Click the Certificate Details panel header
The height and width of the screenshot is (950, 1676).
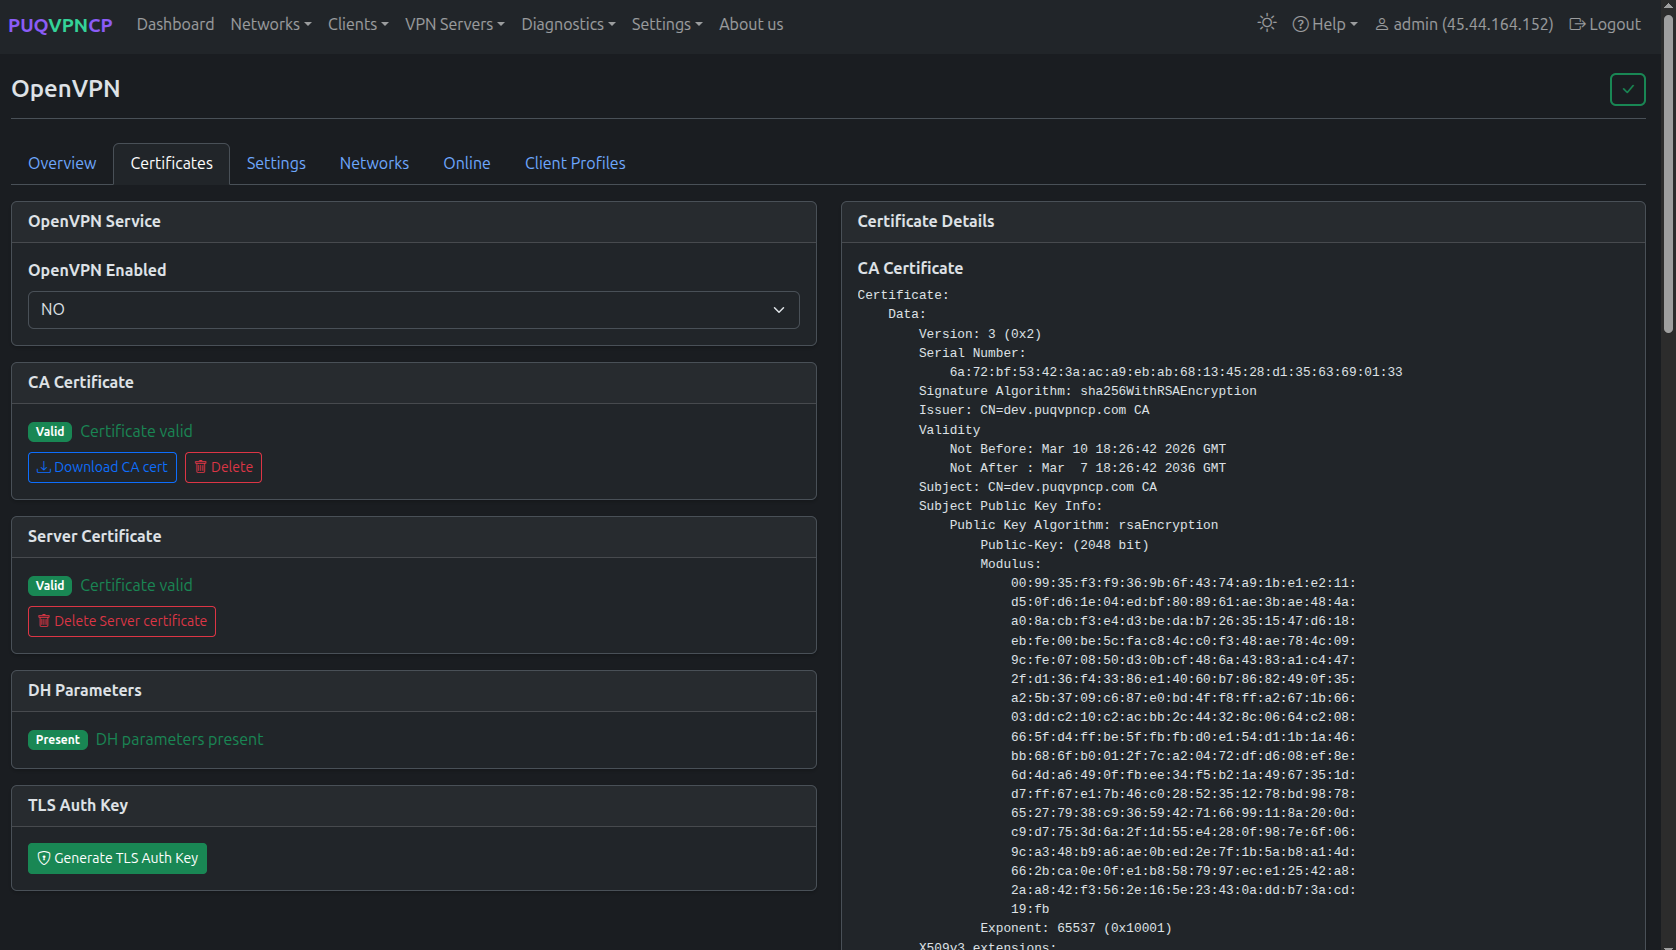coord(1243,222)
